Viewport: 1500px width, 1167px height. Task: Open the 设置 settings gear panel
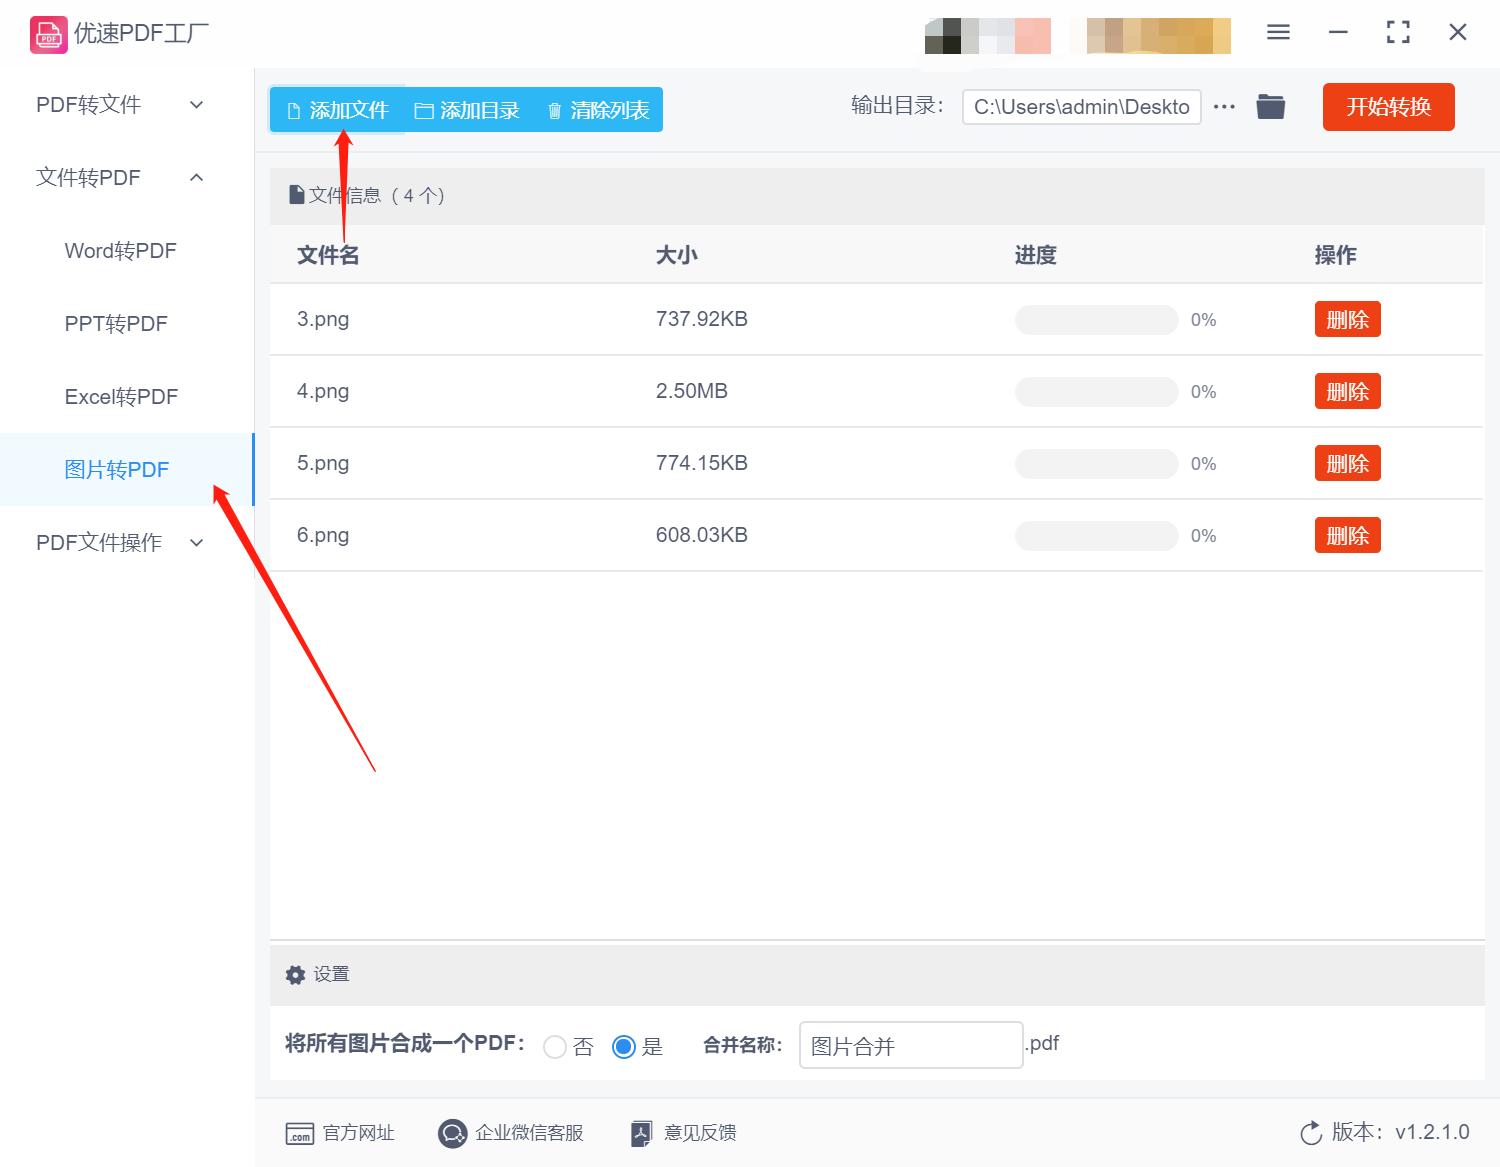(x=295, y=974)
